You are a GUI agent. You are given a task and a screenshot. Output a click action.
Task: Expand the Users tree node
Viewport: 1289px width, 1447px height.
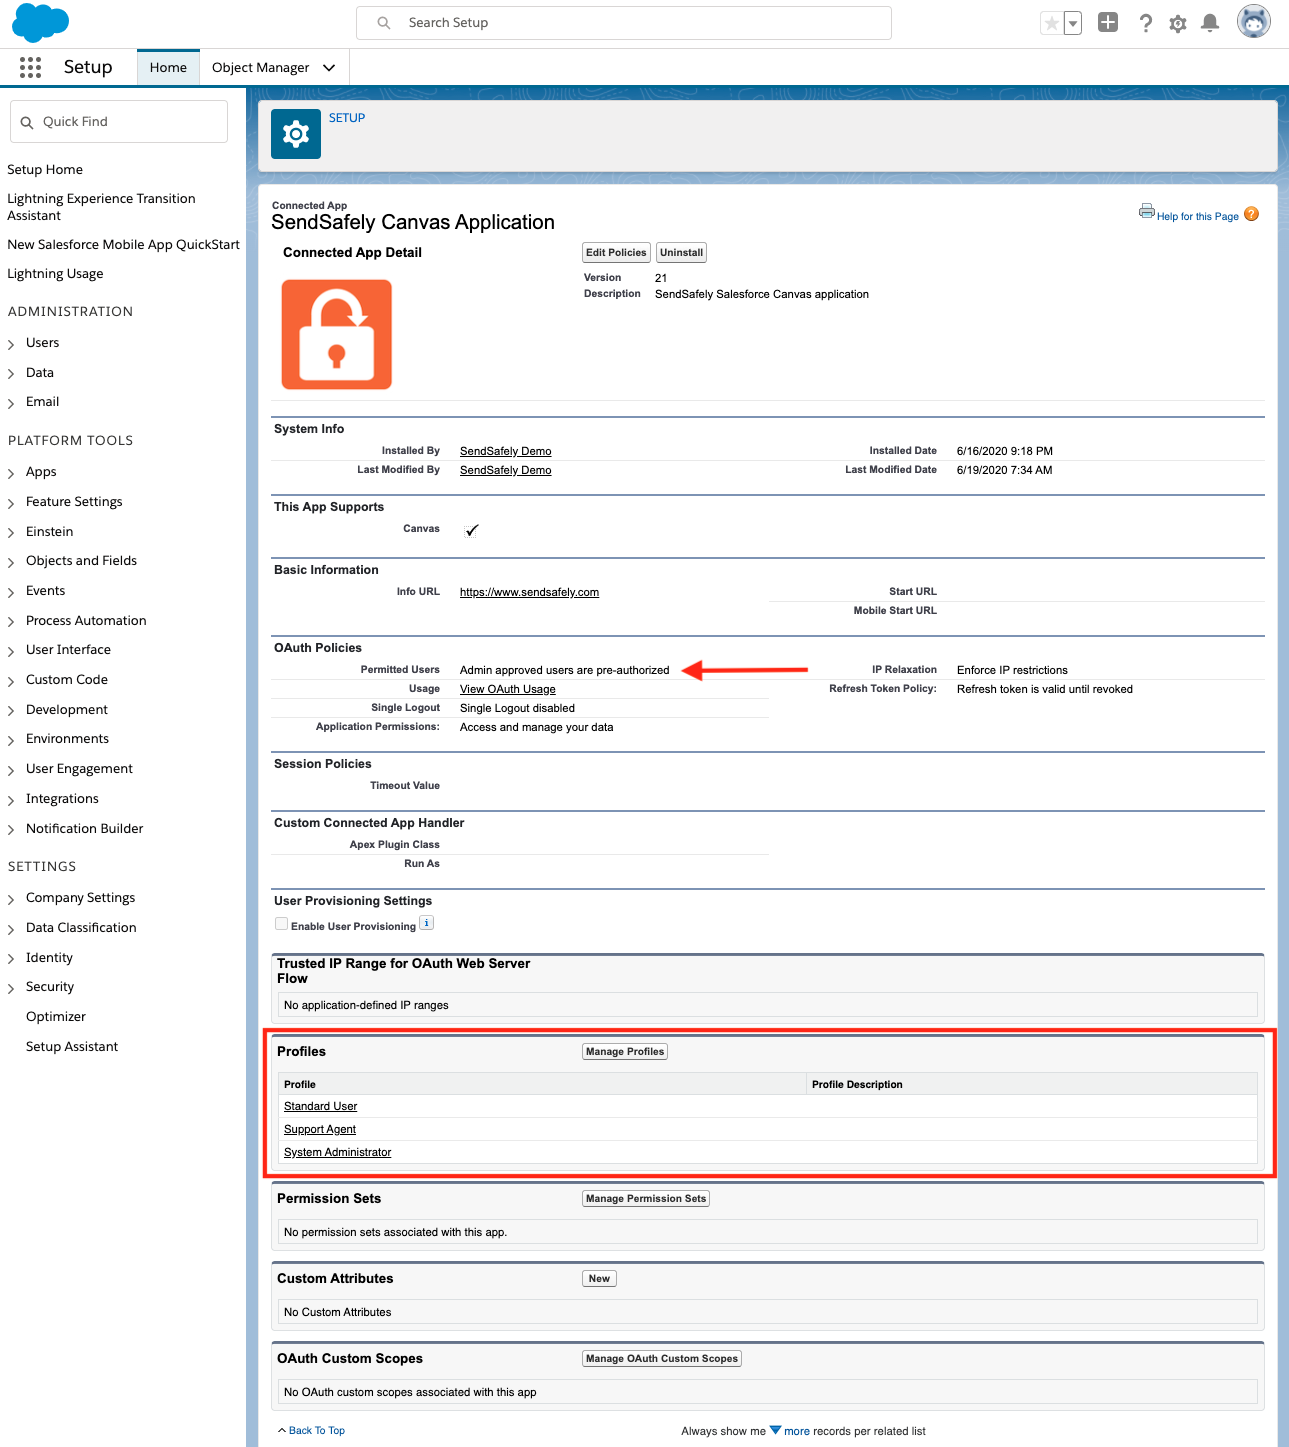coord(11,344)
